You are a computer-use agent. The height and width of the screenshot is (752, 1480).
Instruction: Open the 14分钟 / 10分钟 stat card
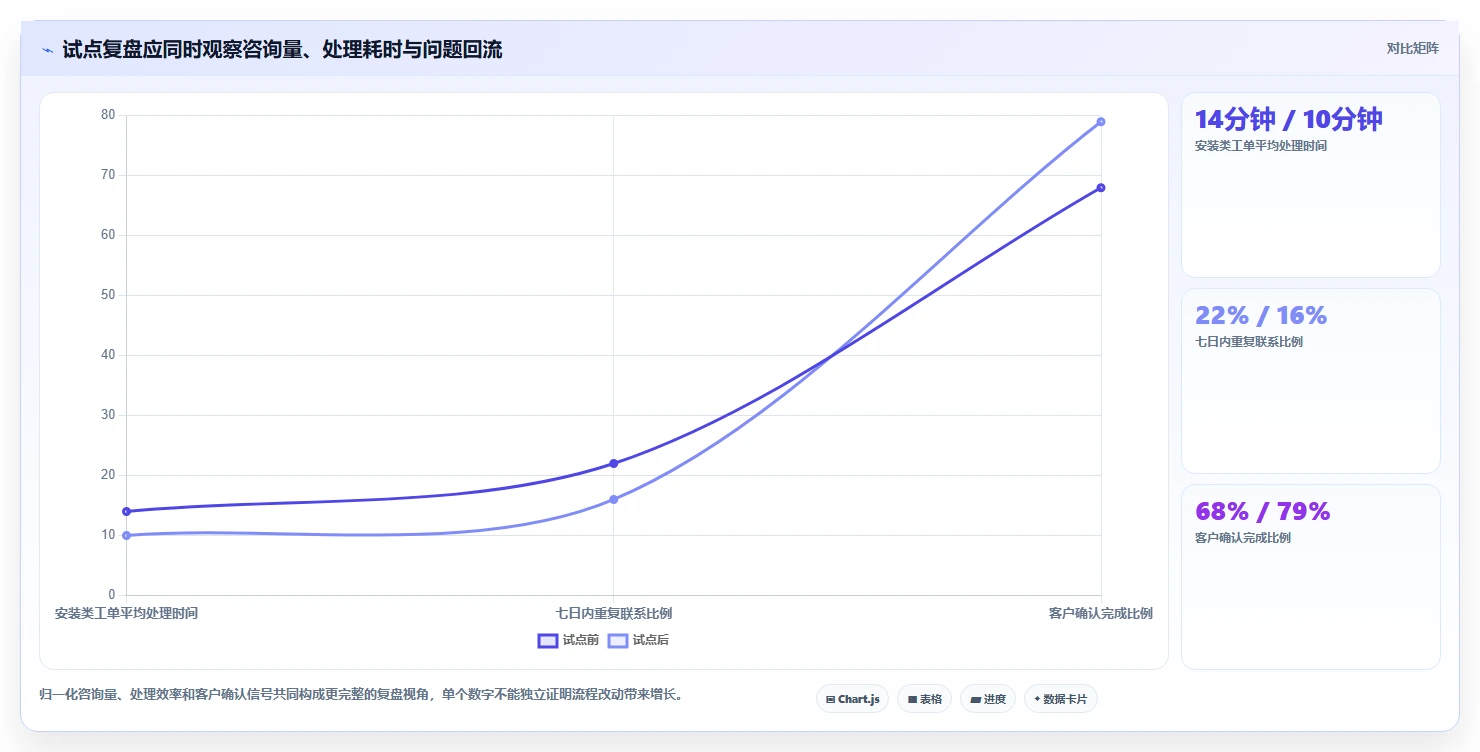point(1310,185)
